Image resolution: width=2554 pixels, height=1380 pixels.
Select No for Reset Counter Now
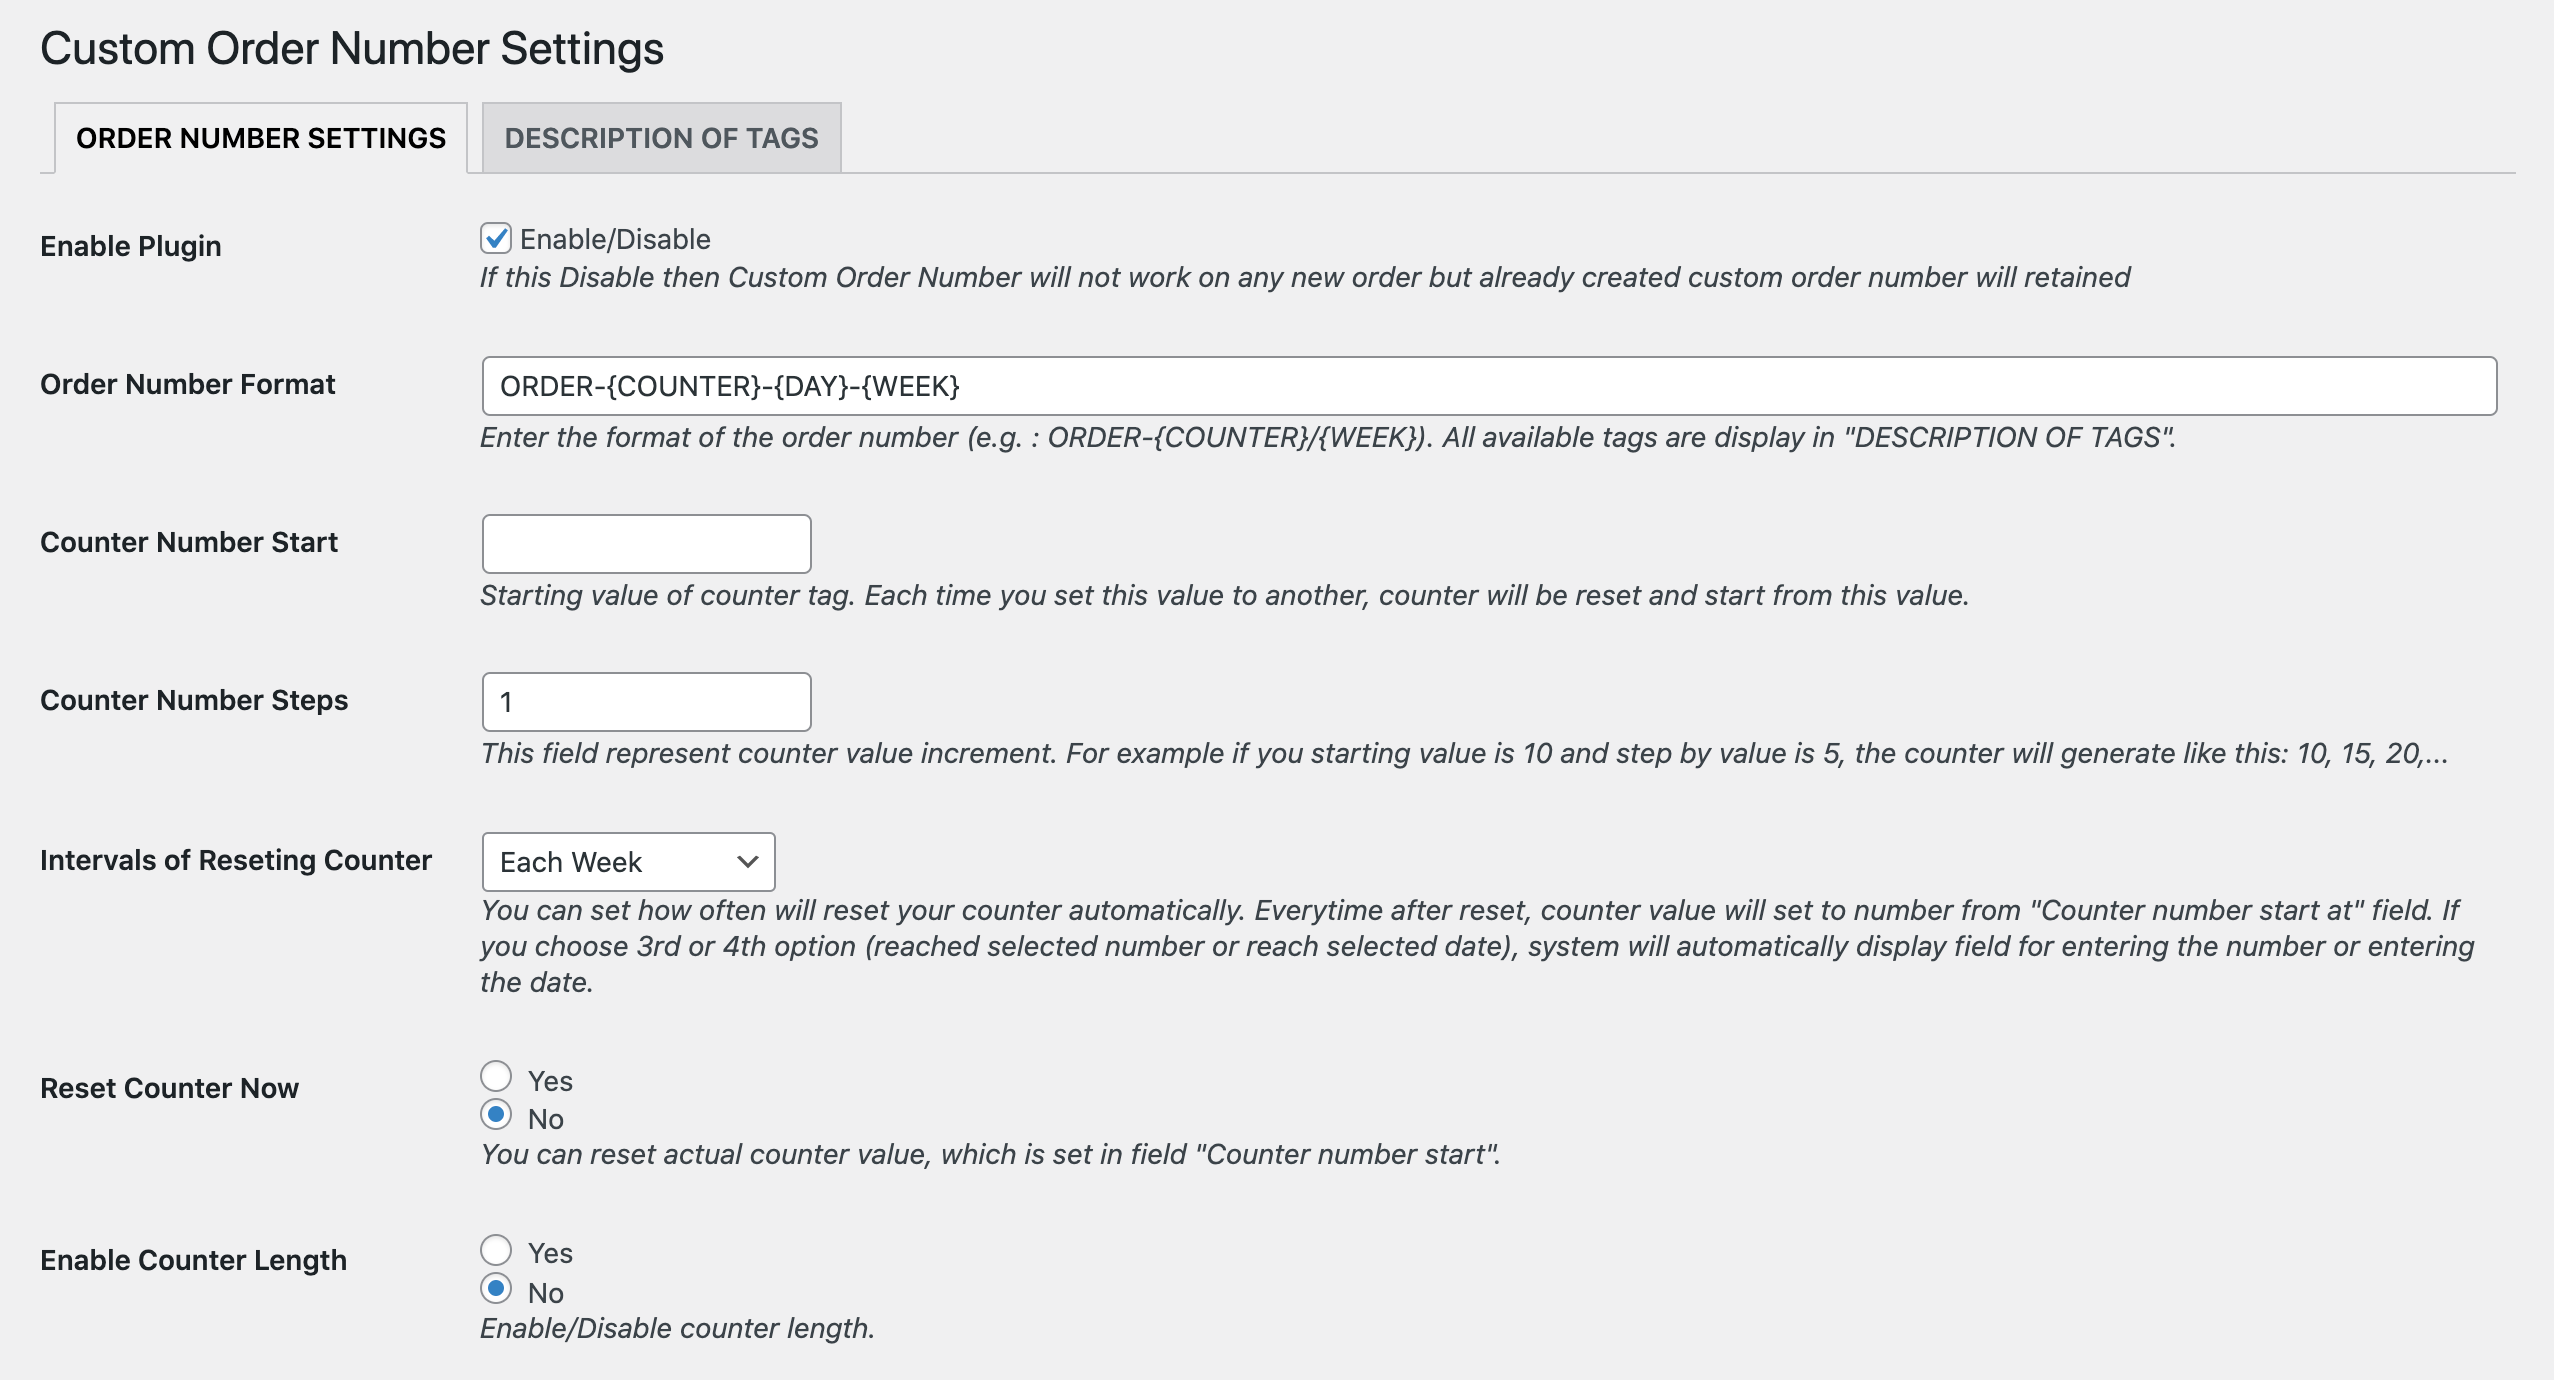pyautogui.click(x=498, y=1117)
